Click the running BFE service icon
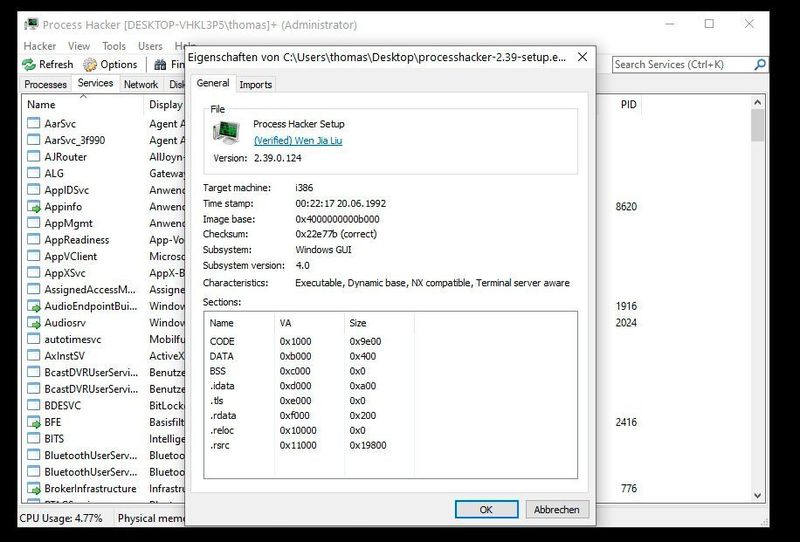 34,422
